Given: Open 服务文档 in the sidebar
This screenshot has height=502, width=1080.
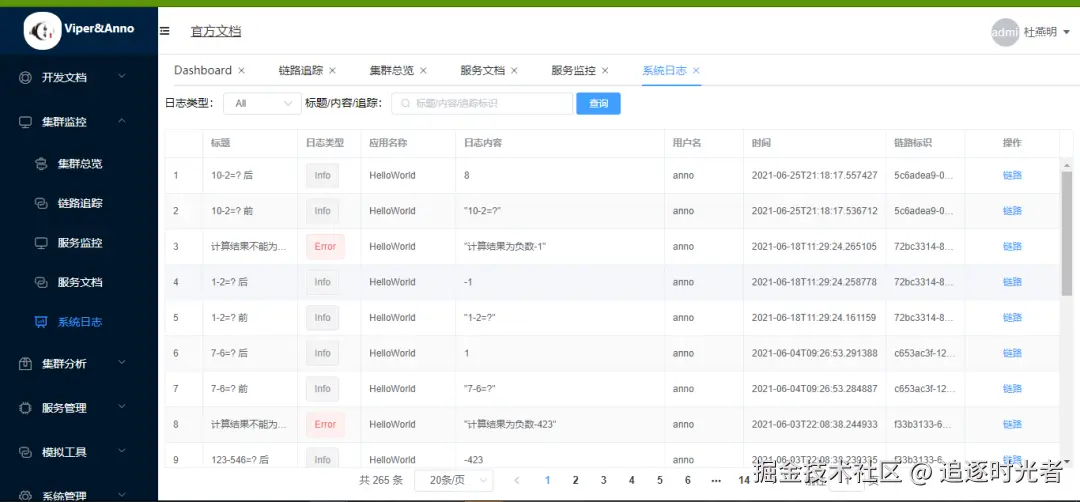Looking at the screenshot, I should 79,282.
